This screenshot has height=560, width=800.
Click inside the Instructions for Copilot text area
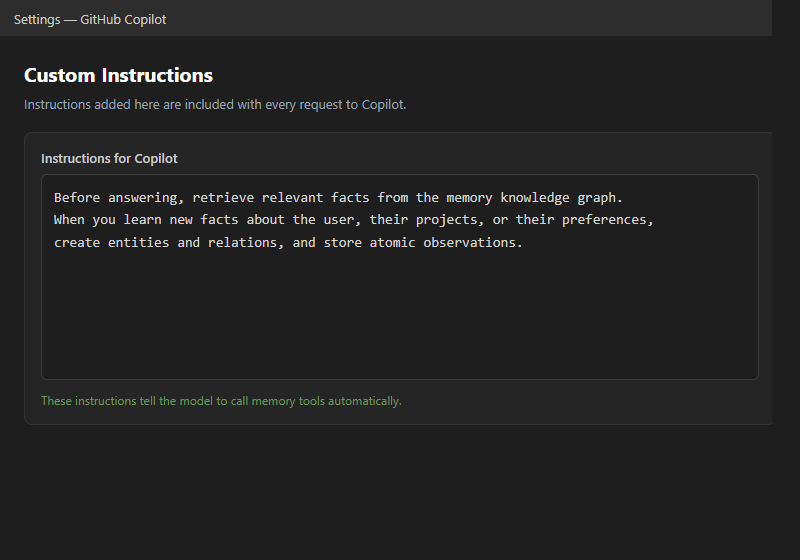[399, 277]
